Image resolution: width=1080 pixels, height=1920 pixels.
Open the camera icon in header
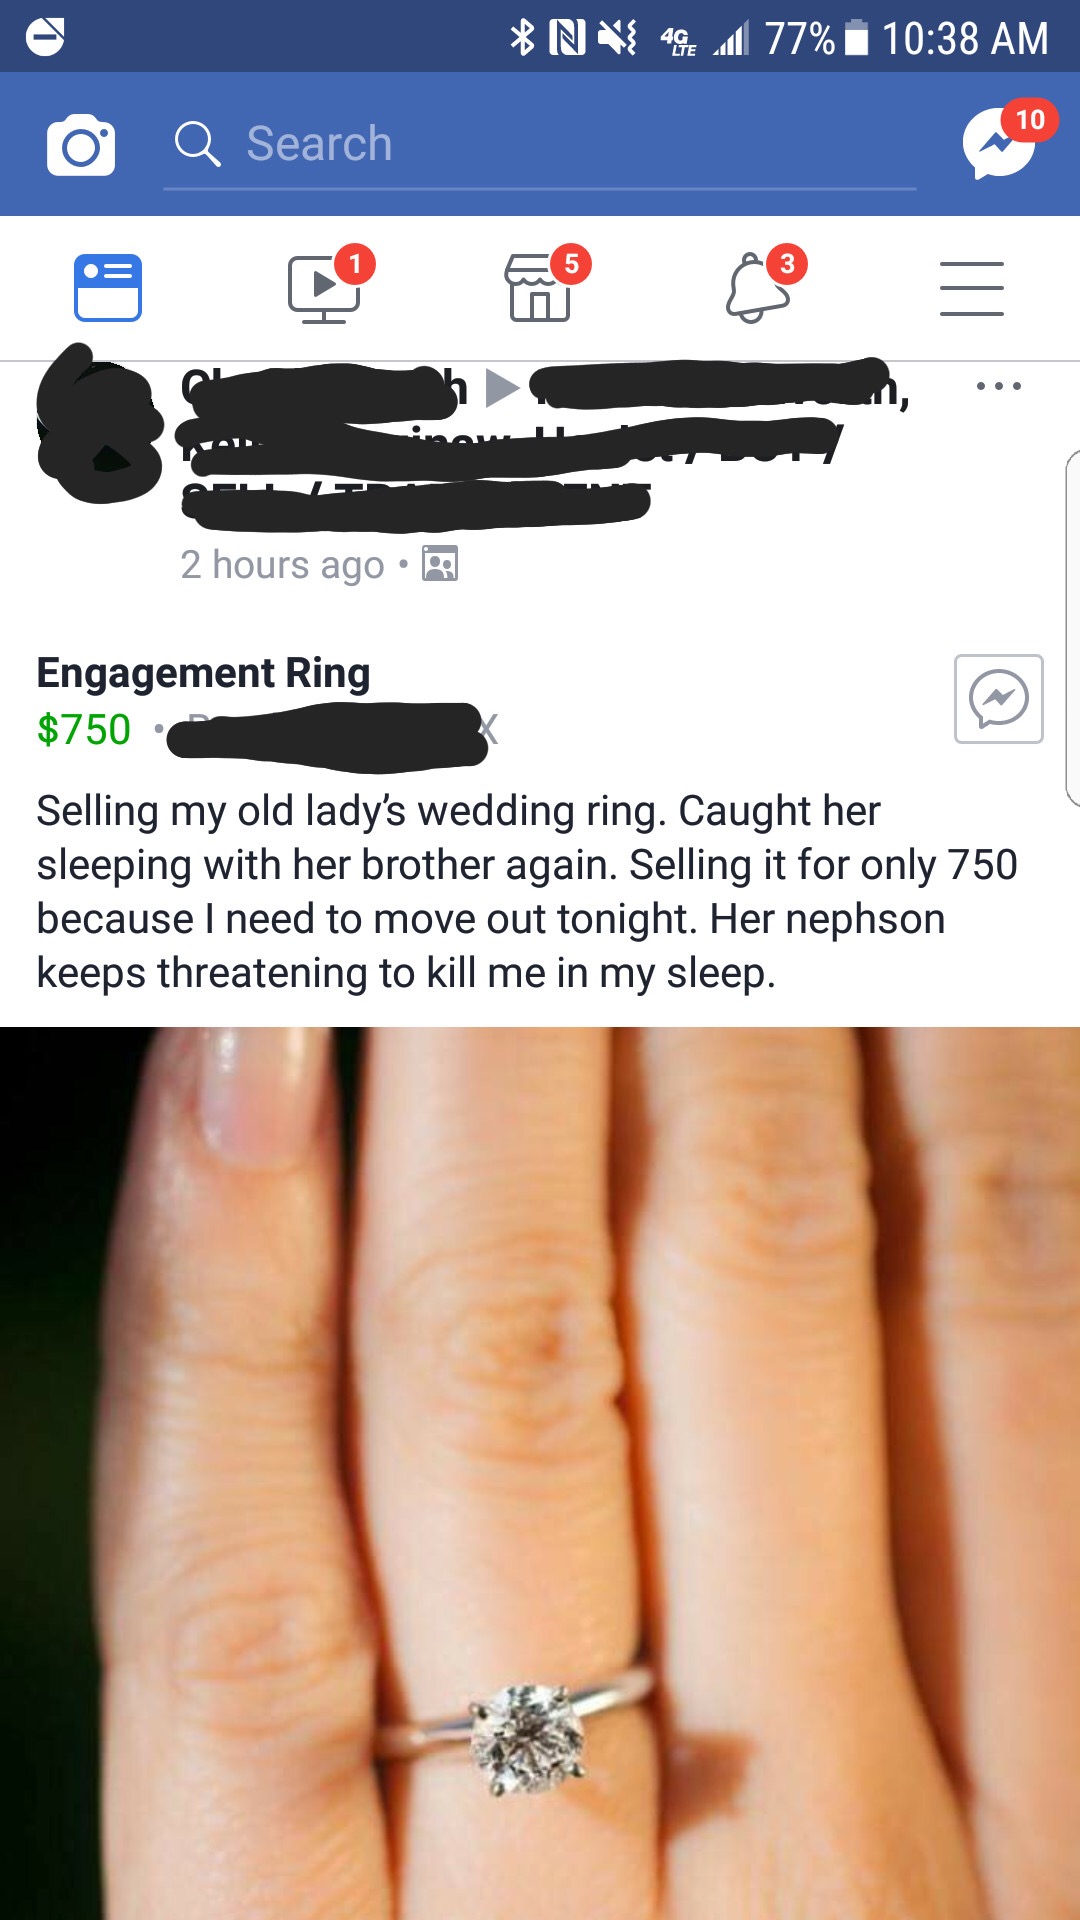tap(81, 145)
